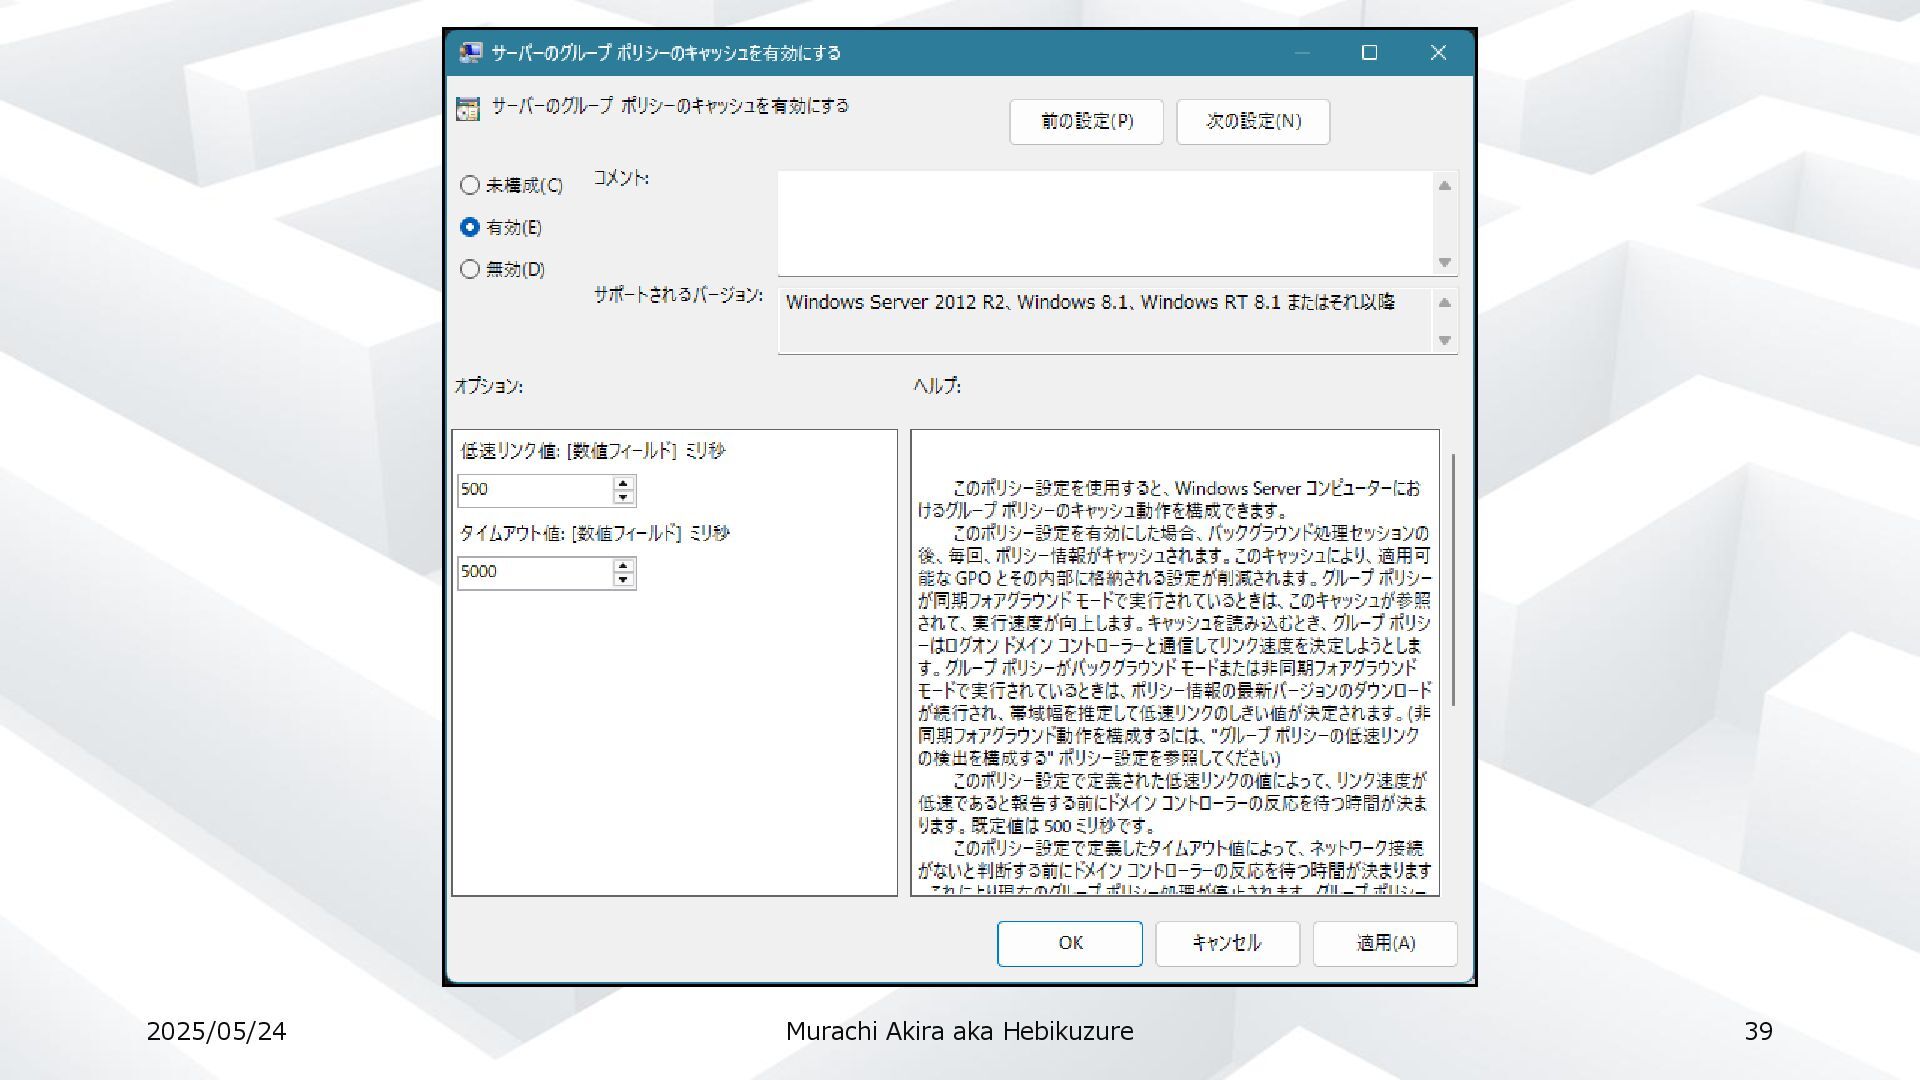Viewport: 1920px width, 1080px height.
Task: Click 前の設定(P) (Previous Setting) button
Action: (1086, 121)
